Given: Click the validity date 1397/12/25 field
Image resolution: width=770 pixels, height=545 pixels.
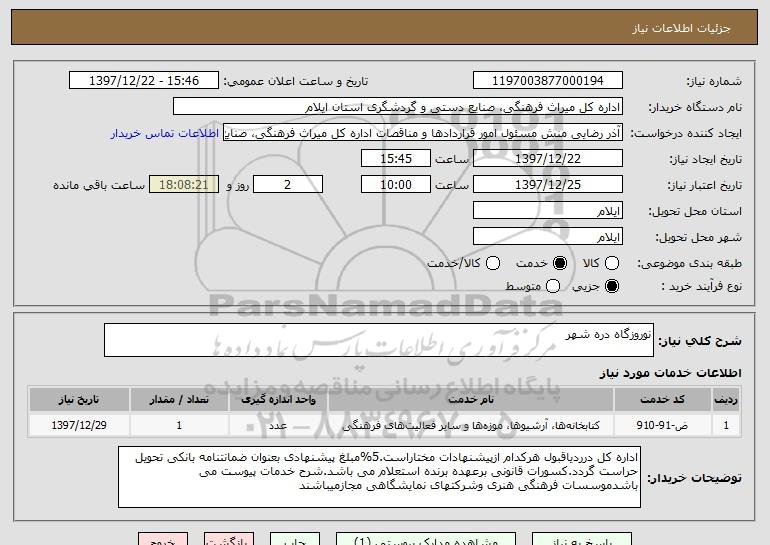Looking at the screenshot, I should click(x=548, y=185).
